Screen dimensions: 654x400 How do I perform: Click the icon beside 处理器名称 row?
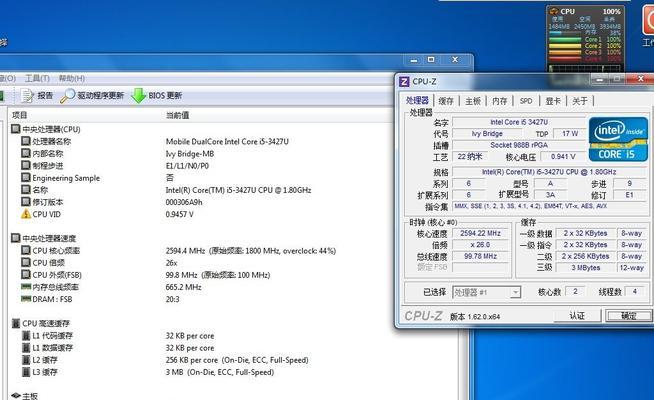tap(26, 141)
